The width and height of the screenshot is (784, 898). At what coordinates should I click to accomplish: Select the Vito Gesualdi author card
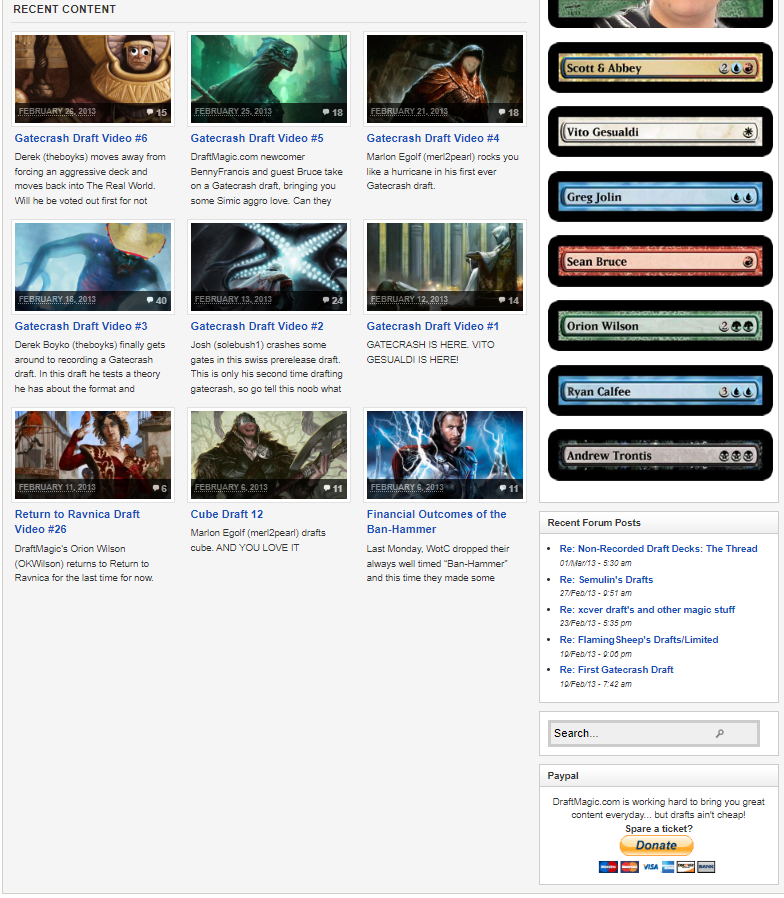coord(660,132)
